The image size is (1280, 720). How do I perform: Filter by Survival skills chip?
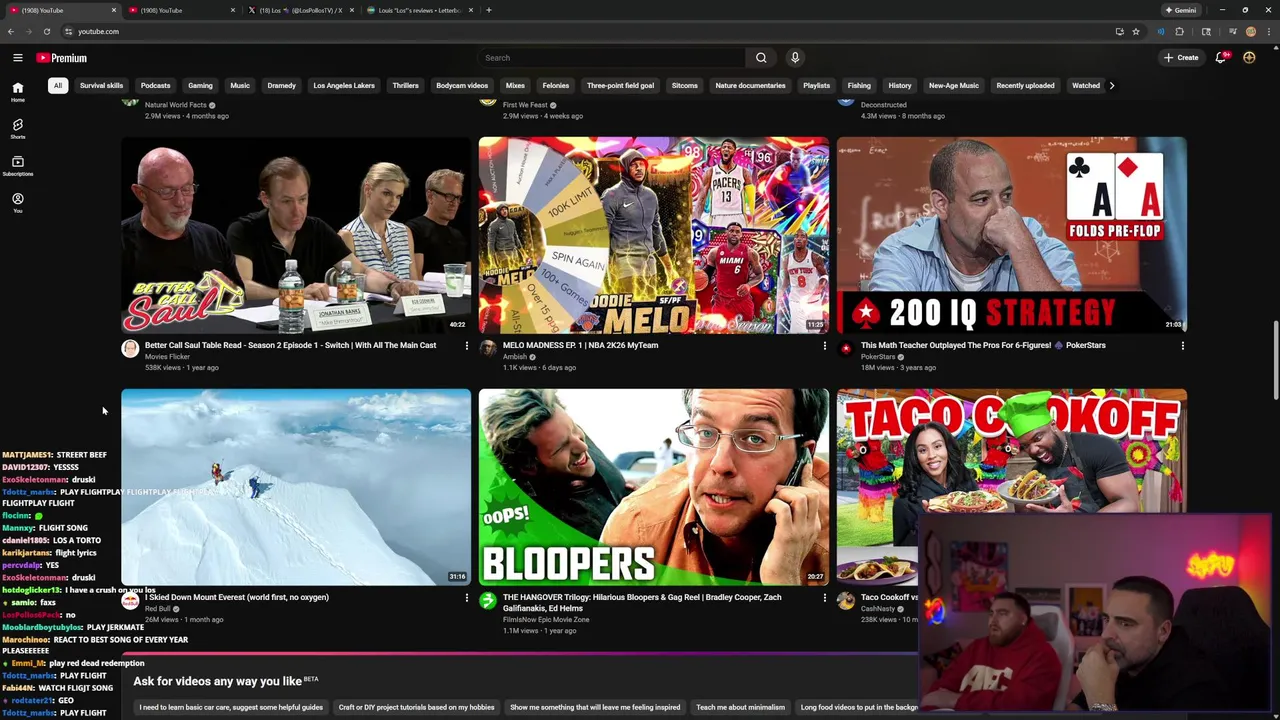[x=101, y=86]
